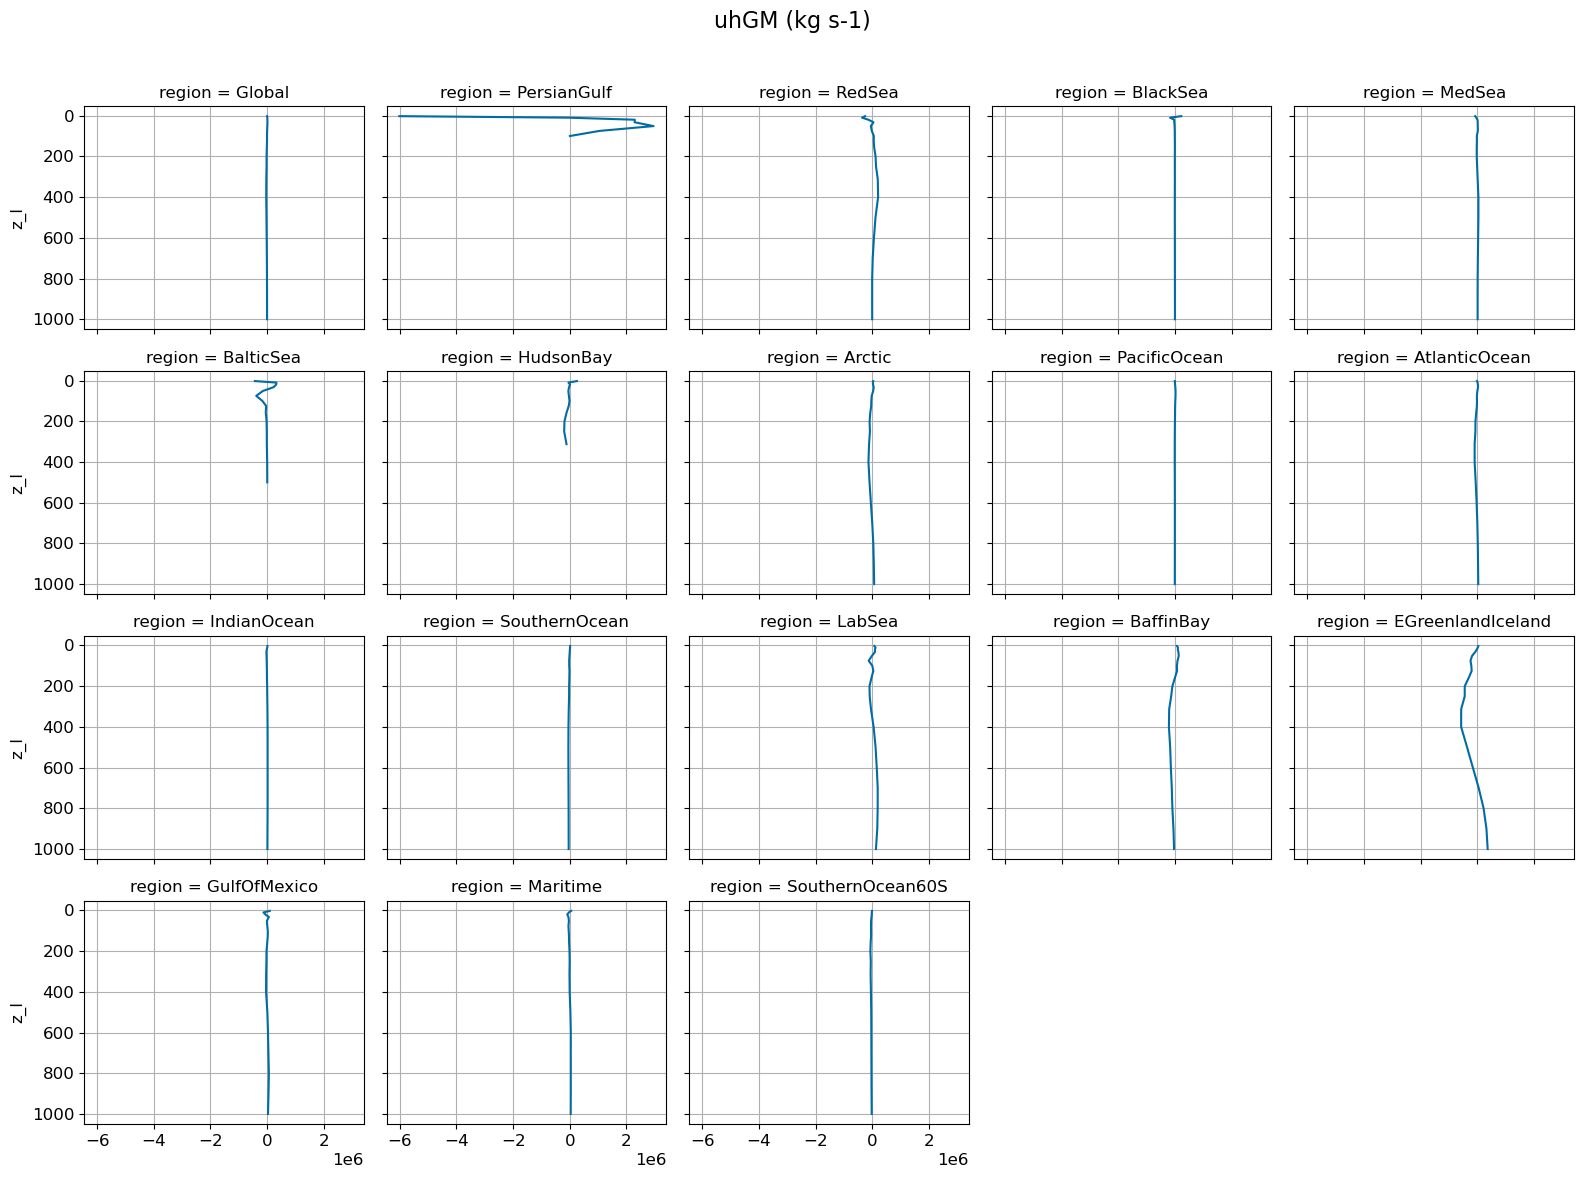
Task: Select the 'region = AtlanticOcean' subplot title
Action: pyautogui.click(x=1433, y=358)
